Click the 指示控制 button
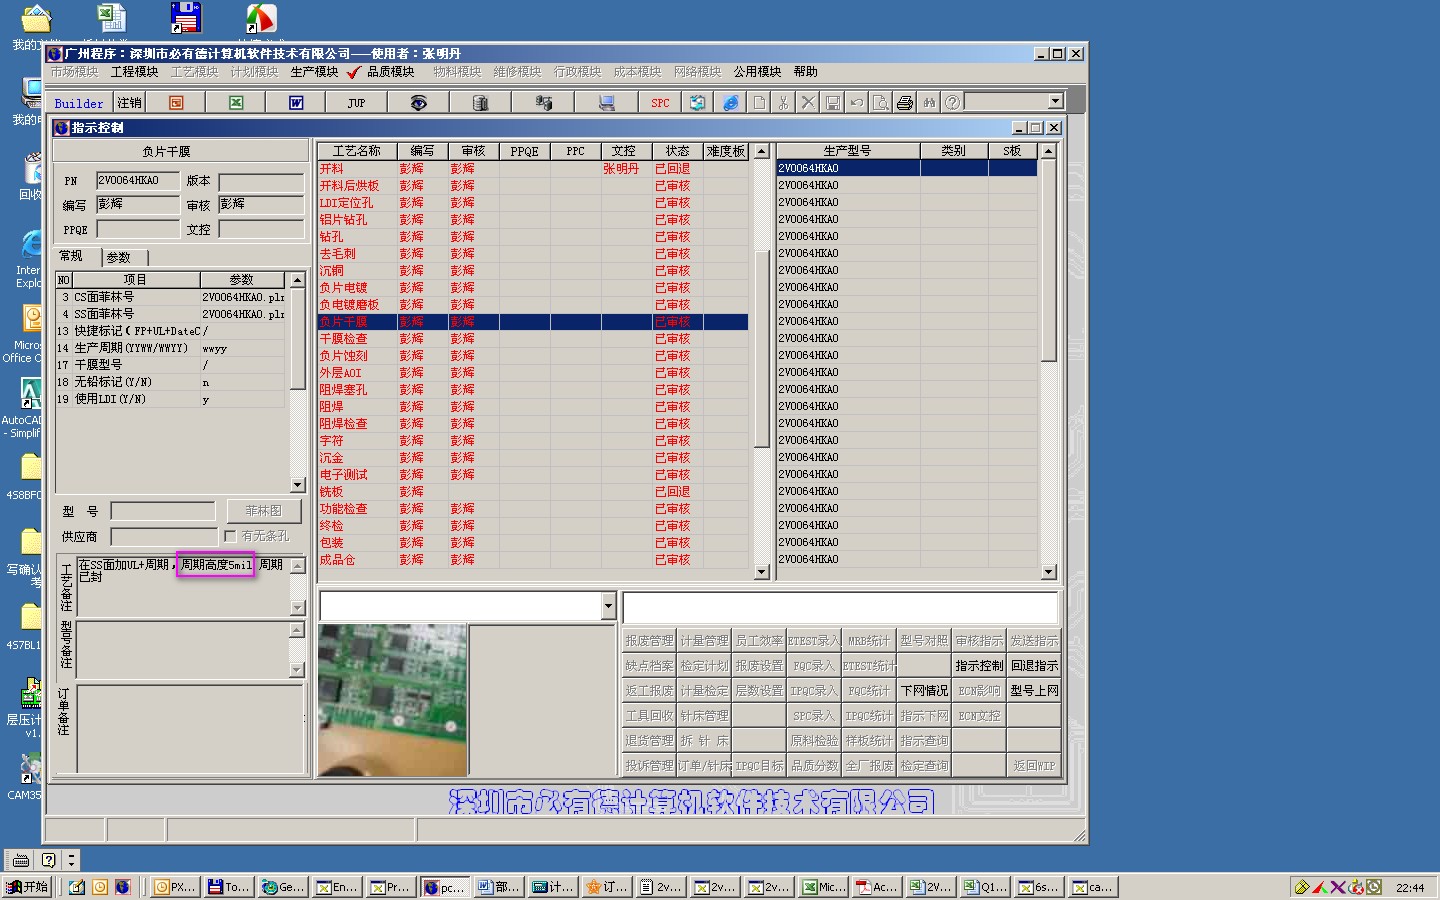Viewport: 1440px width, 900px height. pyautogui.click(x=978, y=666)
